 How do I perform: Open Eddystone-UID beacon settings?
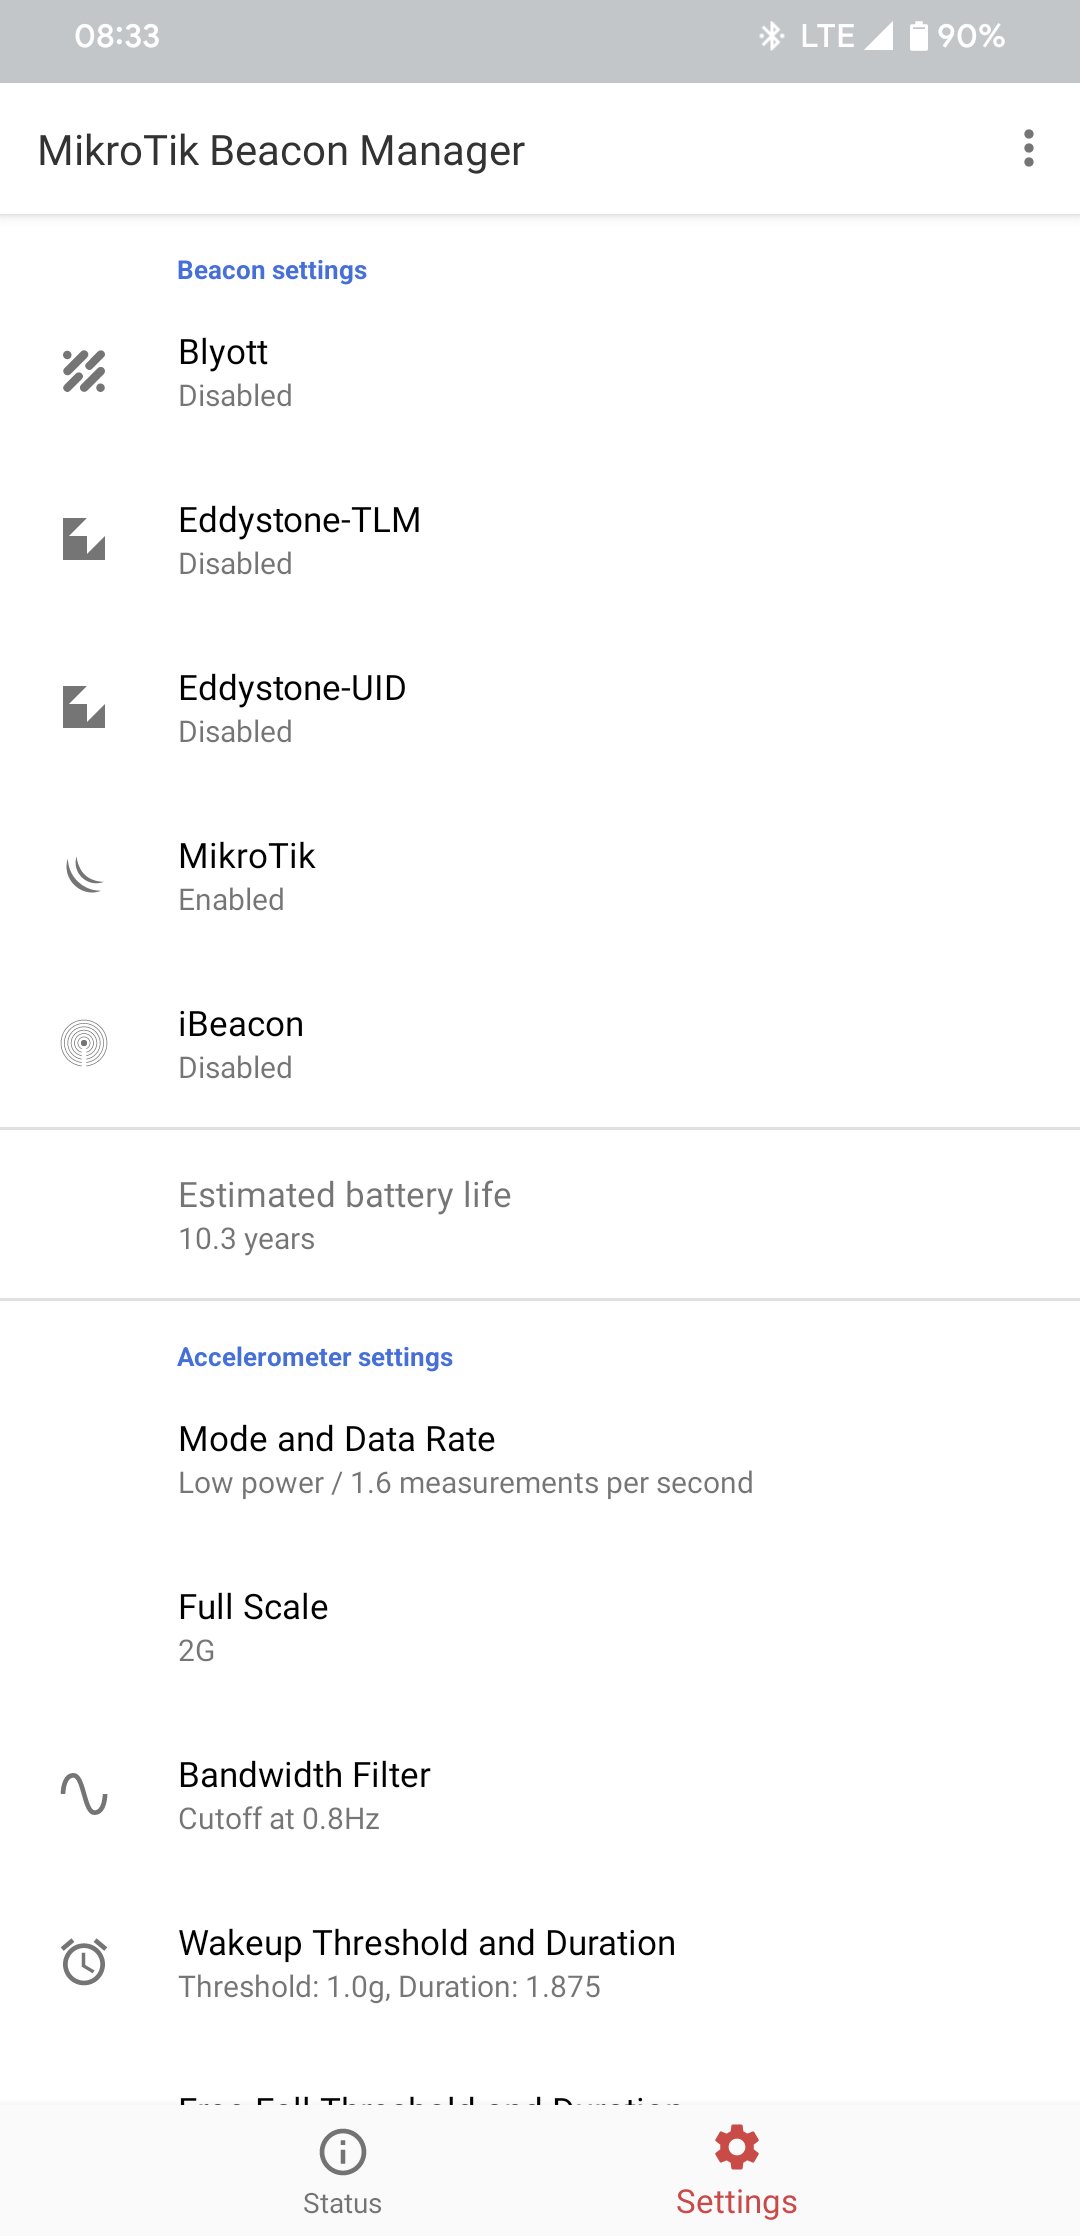(x=540, y=709)
